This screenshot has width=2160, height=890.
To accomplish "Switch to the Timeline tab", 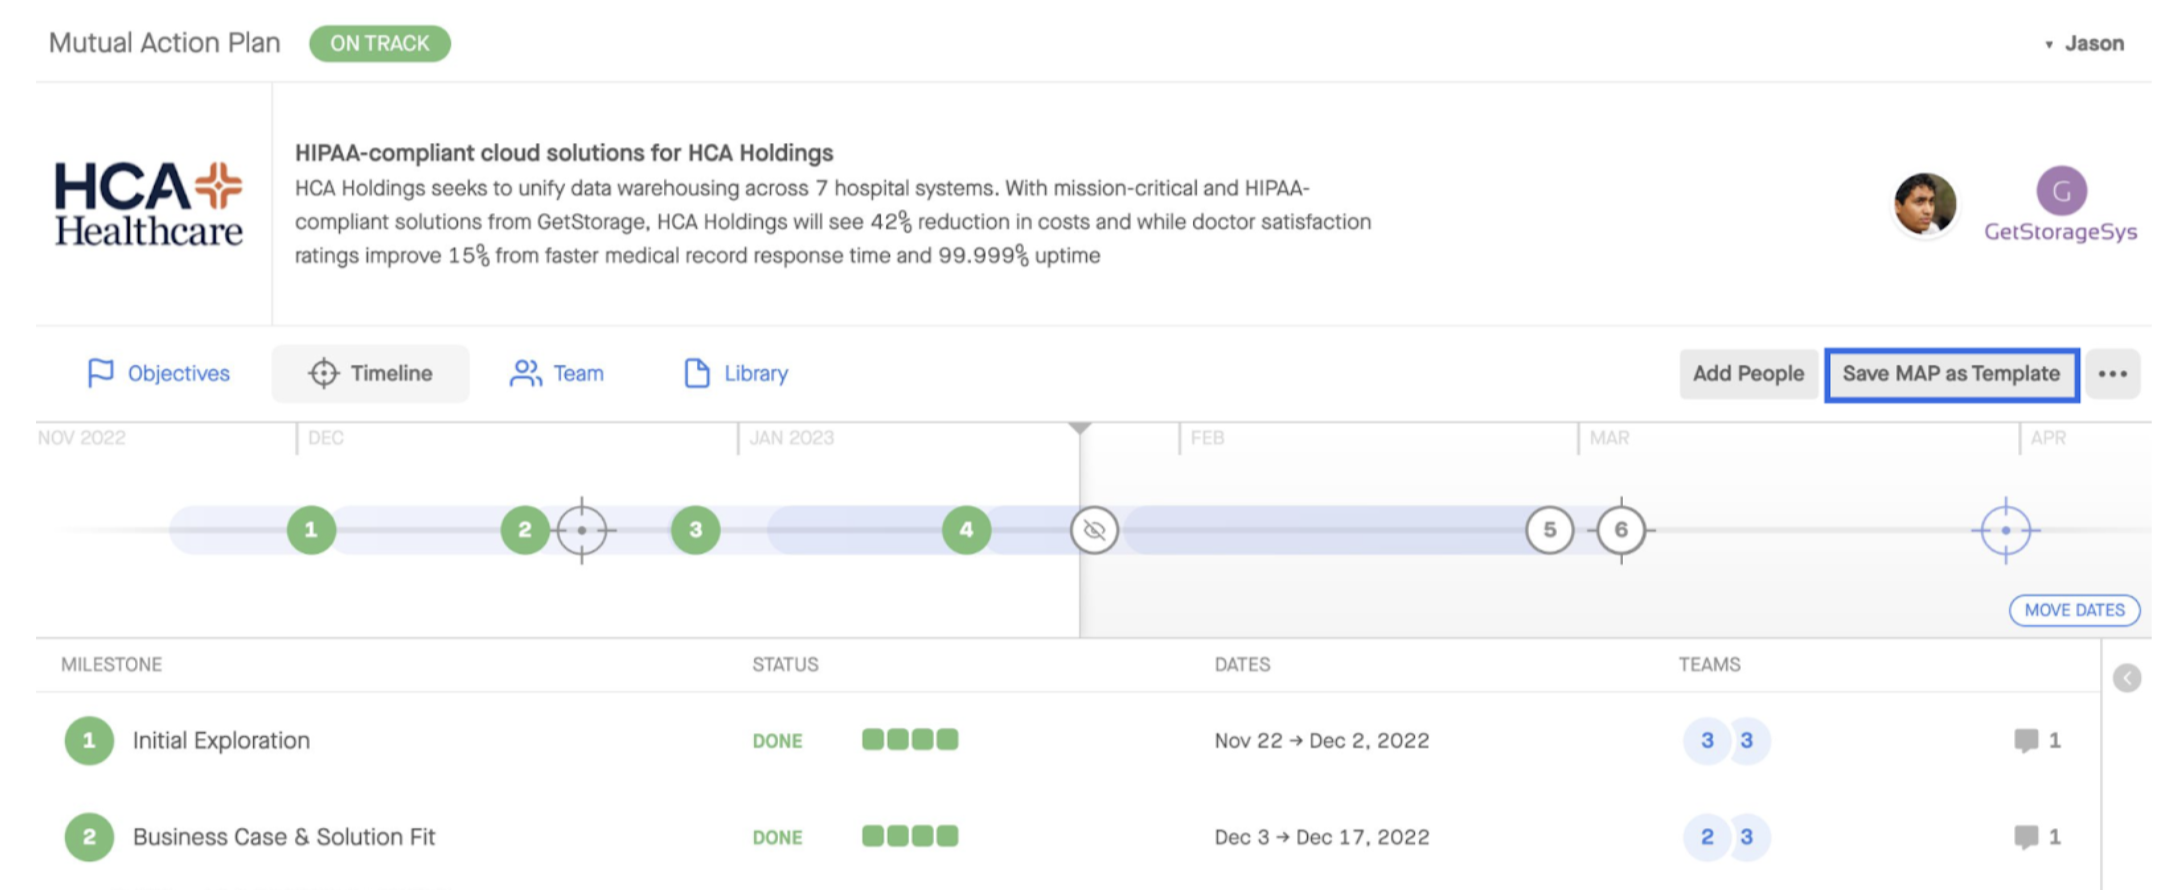I will 370,373.
